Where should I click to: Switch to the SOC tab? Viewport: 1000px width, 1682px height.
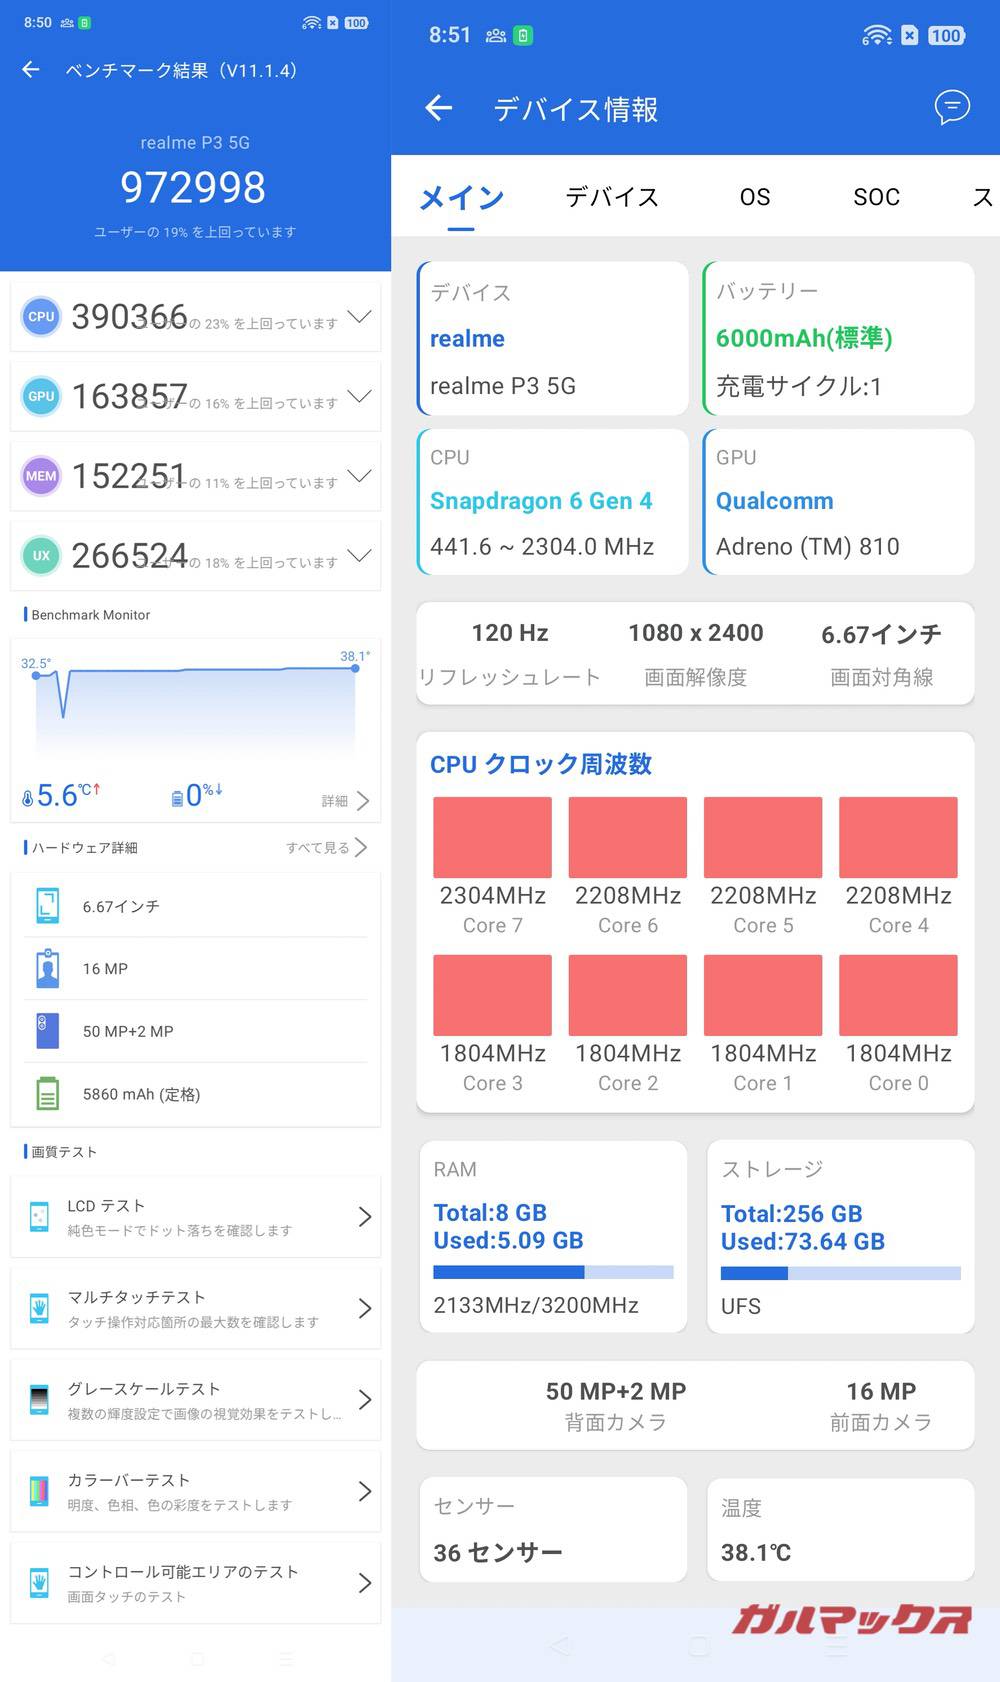click(876, 197)
